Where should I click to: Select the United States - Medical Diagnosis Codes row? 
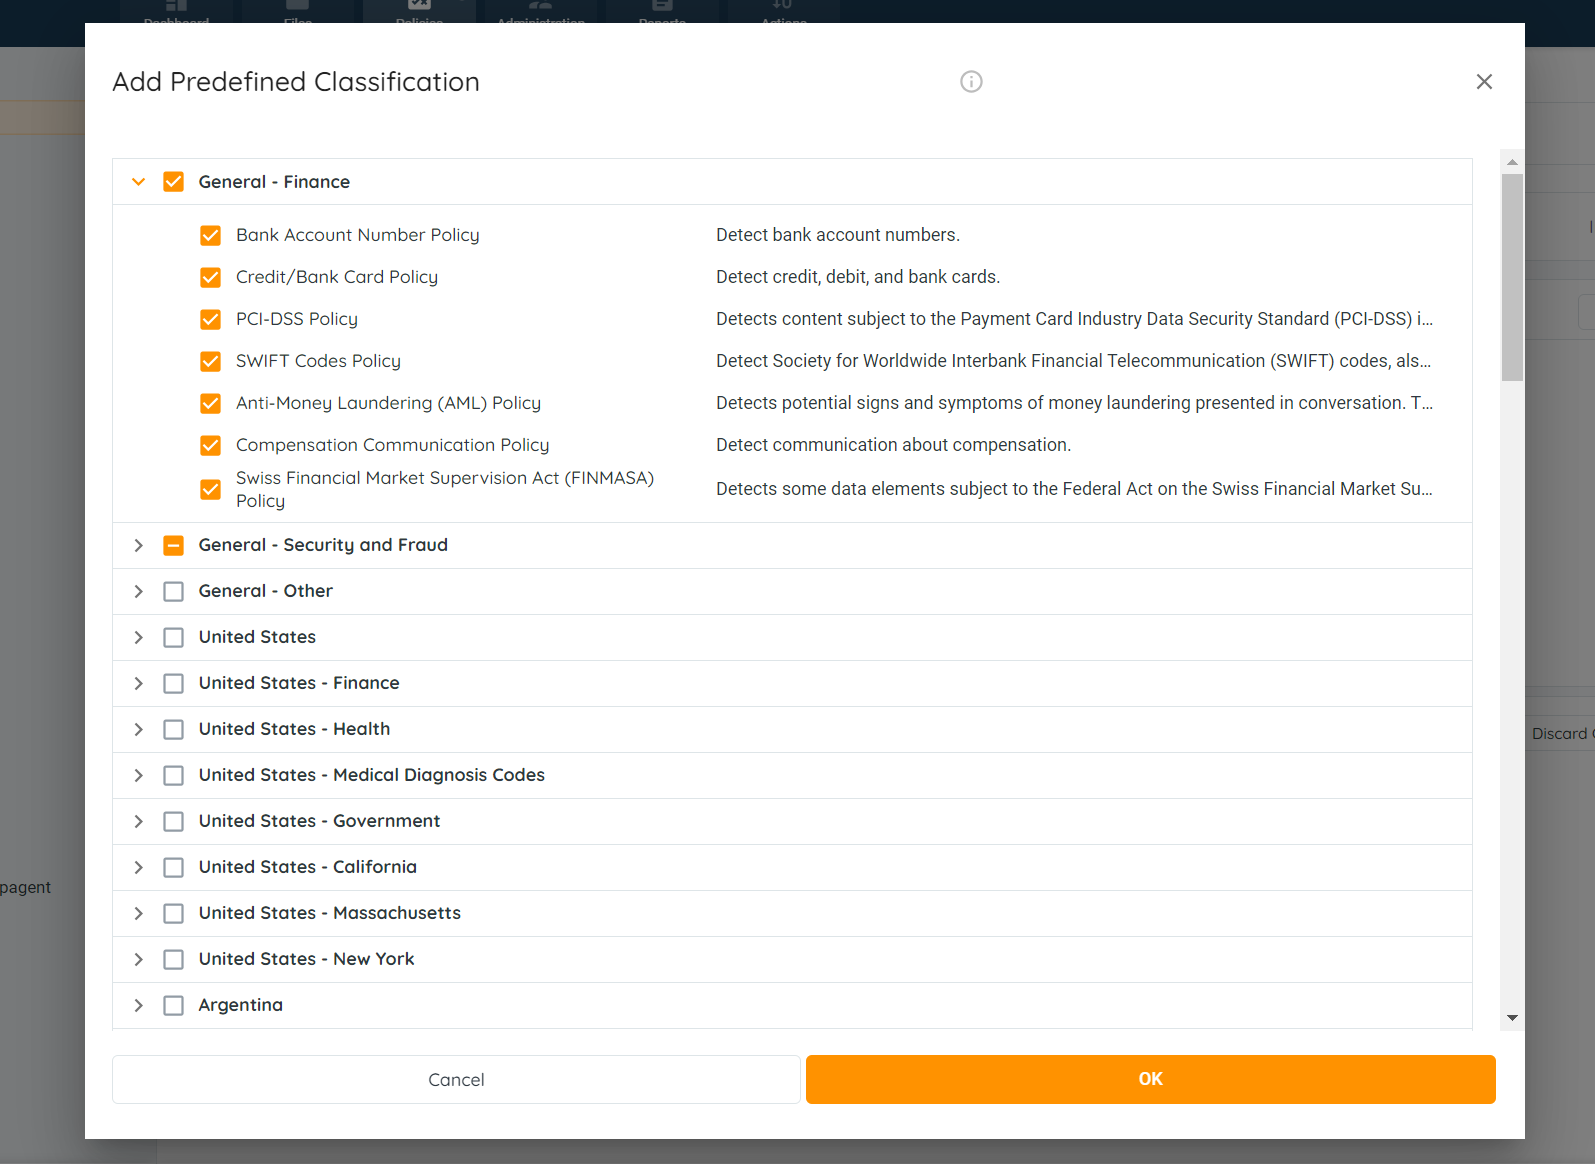371,775
